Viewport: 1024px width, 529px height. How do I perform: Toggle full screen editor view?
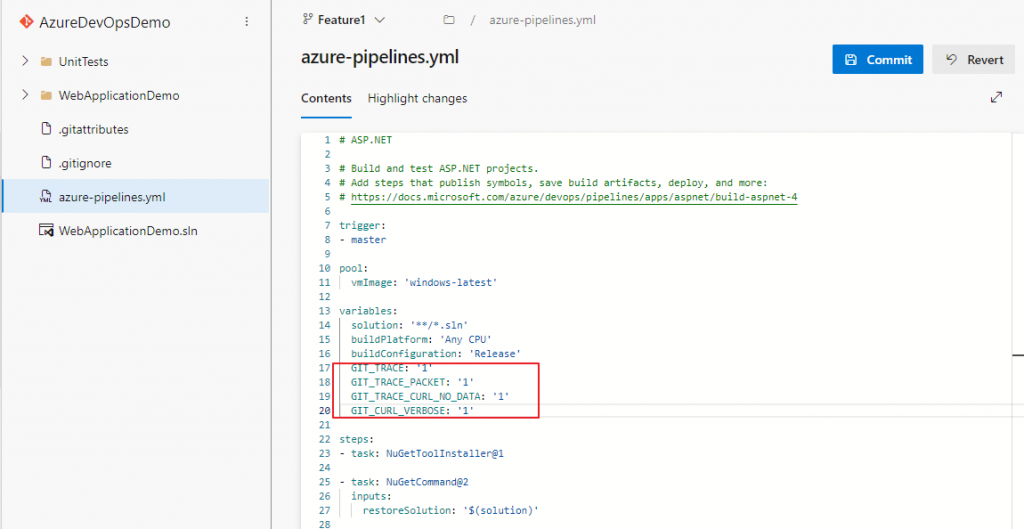click(x=996, y=97)
